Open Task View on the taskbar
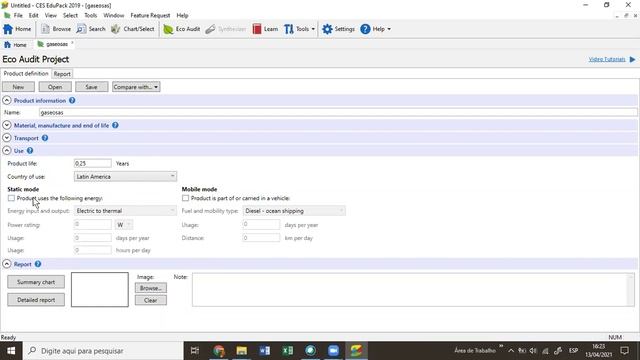 pos(195,351)
